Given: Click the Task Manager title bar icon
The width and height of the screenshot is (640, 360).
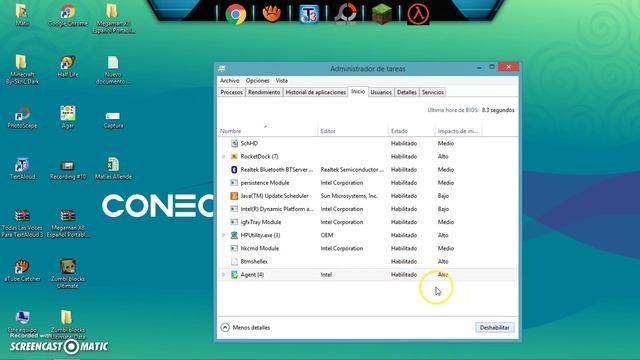Looking at the screenshot, I should click(x=222, y=68).
